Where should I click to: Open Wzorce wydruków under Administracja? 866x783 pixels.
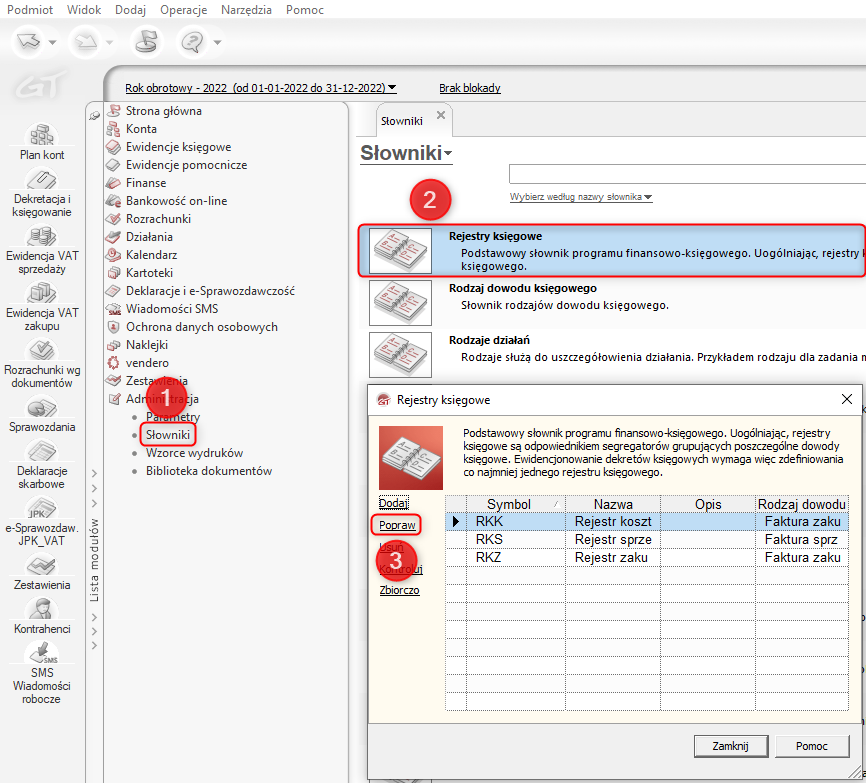[194, 453]
